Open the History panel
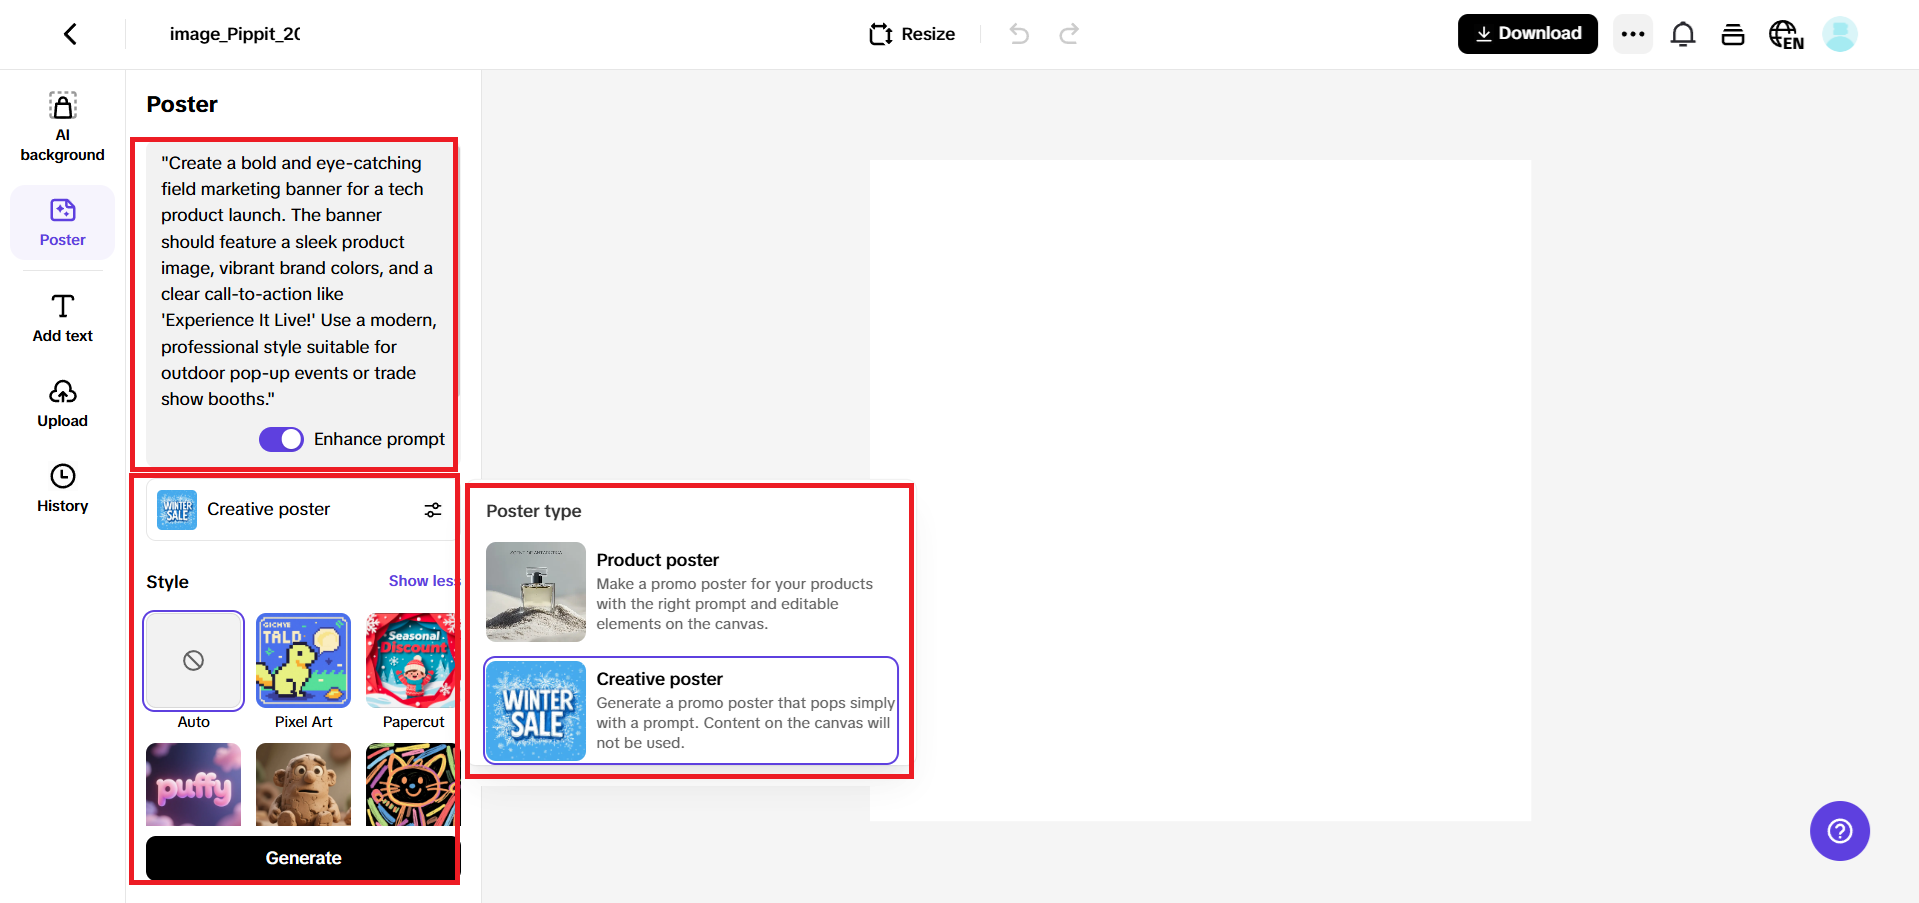 [63, 489]
